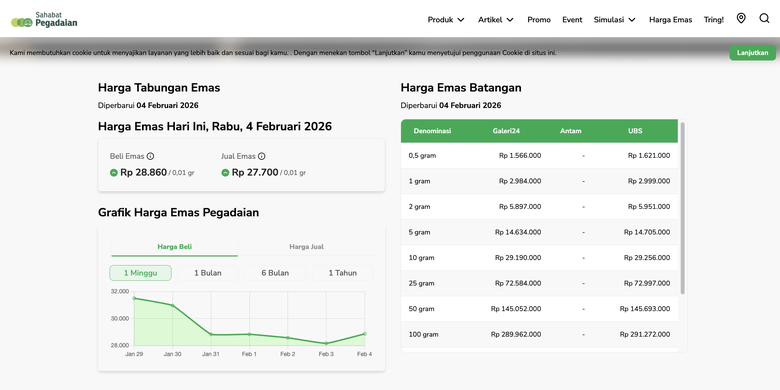Click the Feb 4 chart data point
This screenshot has height=390, width=780.
click(x=365, y=334)
